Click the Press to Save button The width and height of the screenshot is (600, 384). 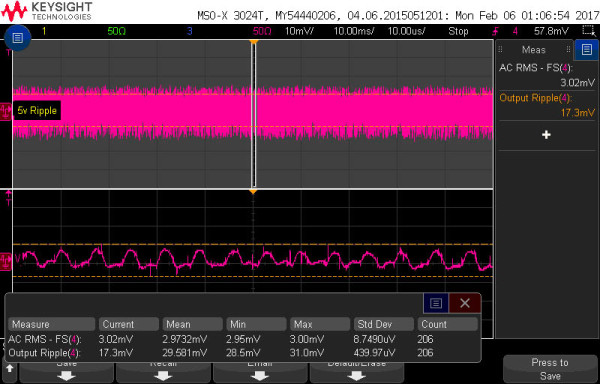tap(550, 369)
